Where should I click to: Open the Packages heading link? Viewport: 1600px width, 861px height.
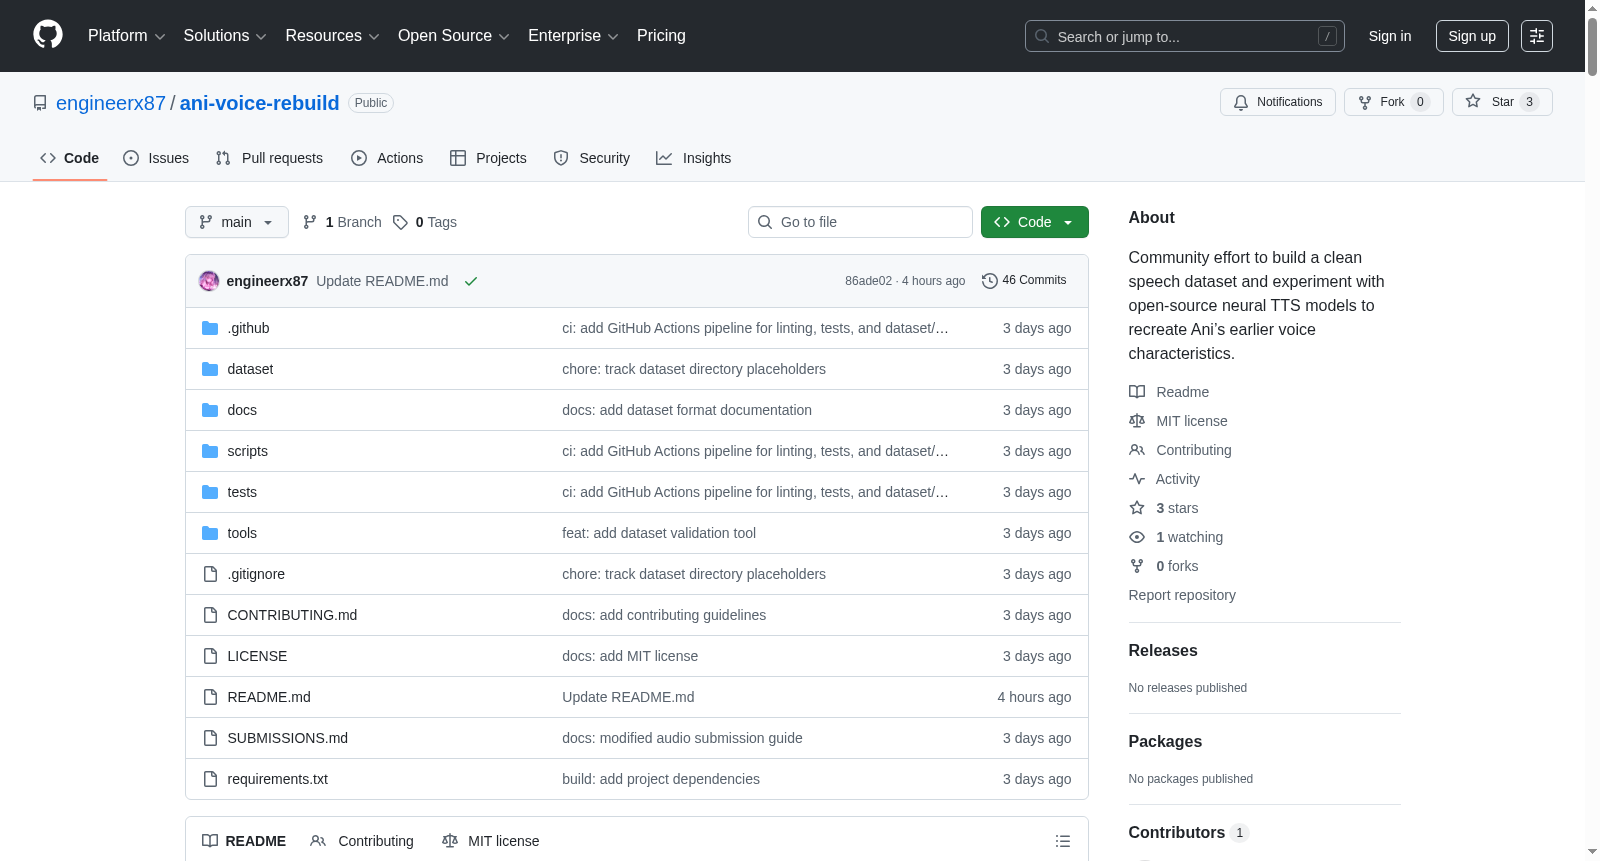1165,741
